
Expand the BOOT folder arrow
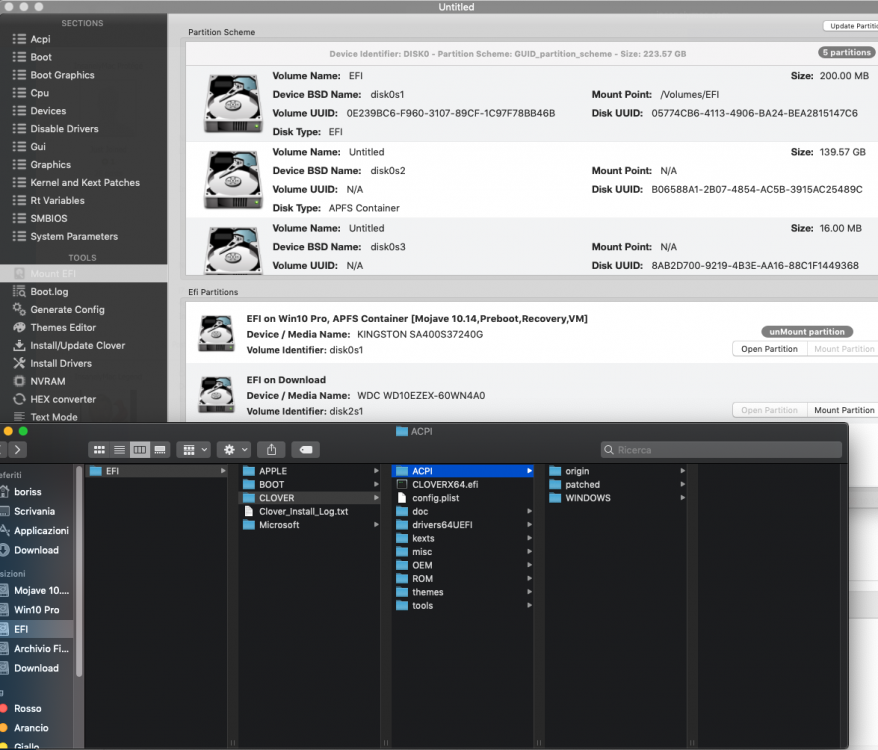coord(376,485)
